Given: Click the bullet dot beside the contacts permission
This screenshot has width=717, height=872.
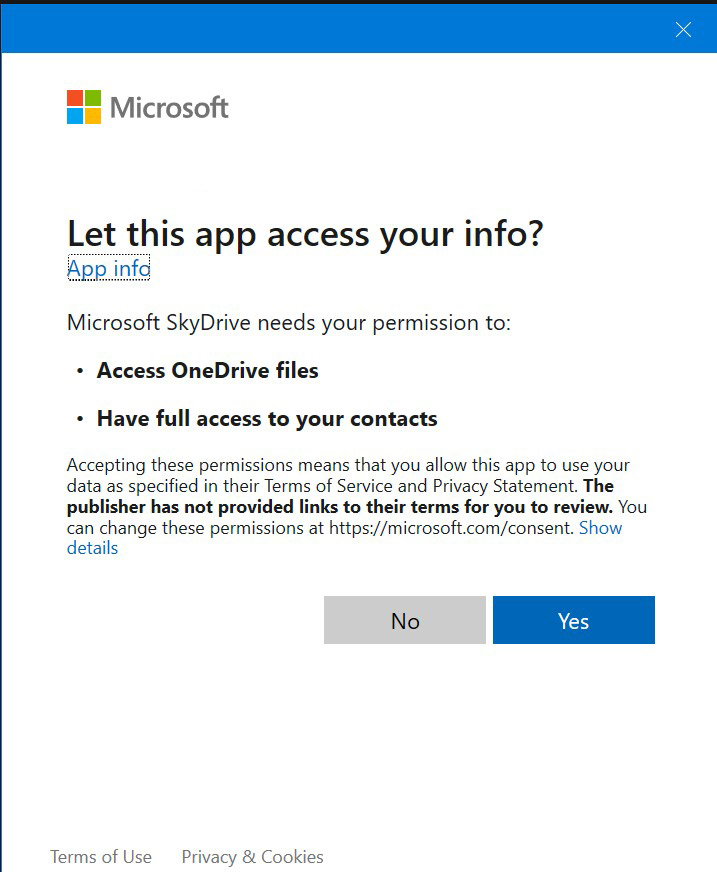Looking at the screenshot, I should click(x=80, y=420).
